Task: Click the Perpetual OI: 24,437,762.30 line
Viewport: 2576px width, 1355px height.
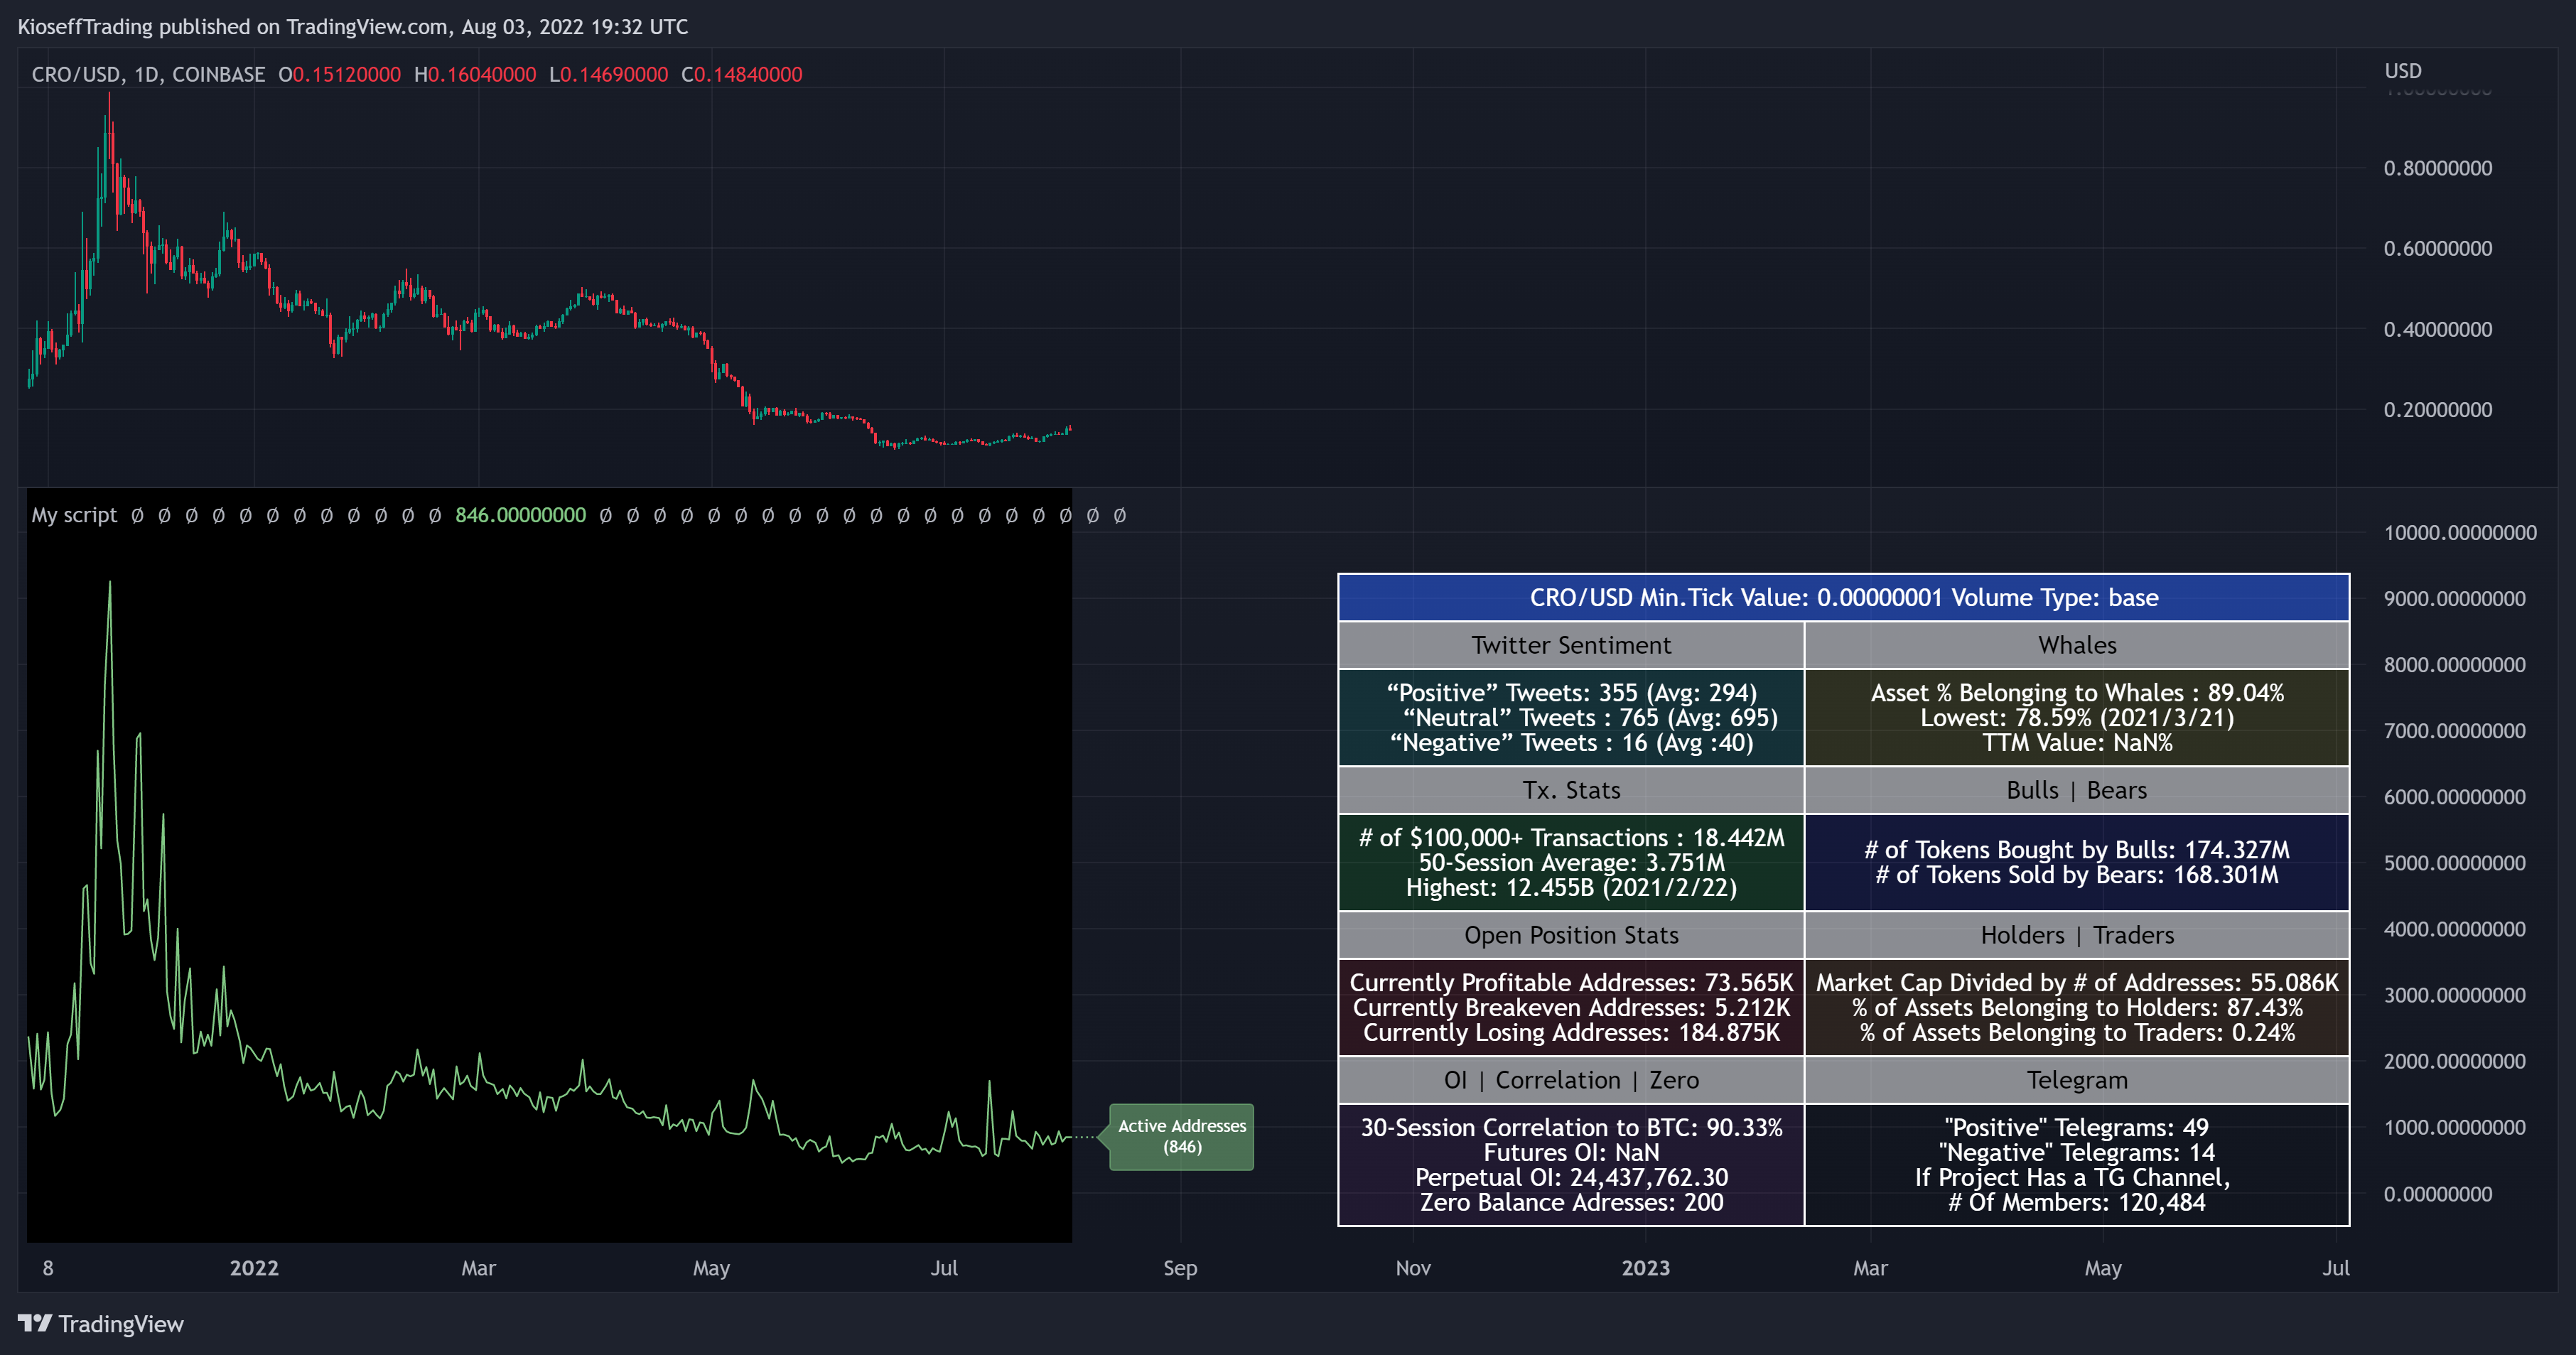Action: coord(1571,1178)
